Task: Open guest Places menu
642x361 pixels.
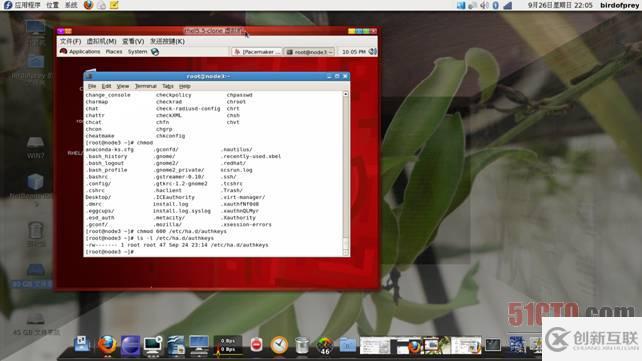Action: click(x=114, y=52)
